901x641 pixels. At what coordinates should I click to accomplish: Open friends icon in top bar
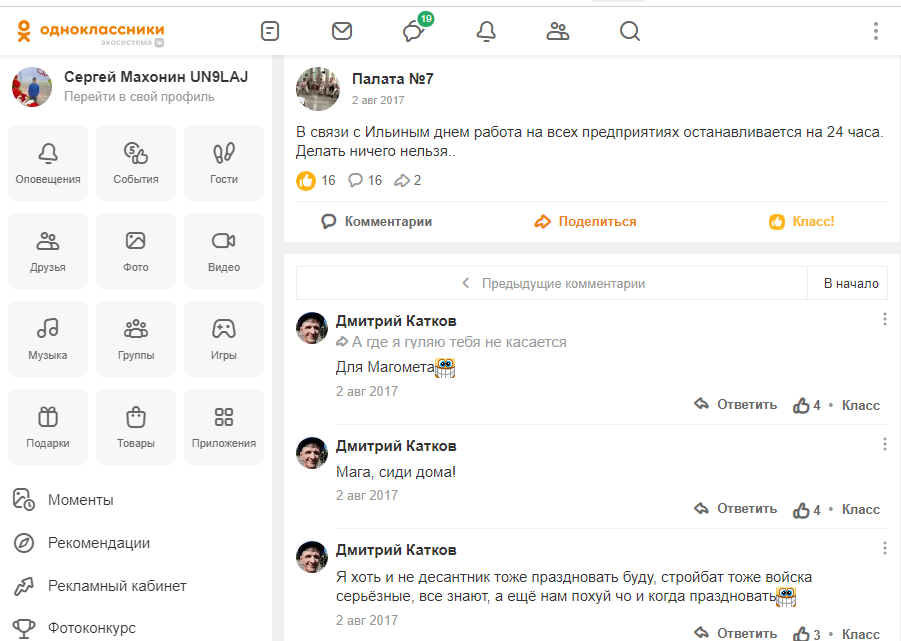(557, 31)
